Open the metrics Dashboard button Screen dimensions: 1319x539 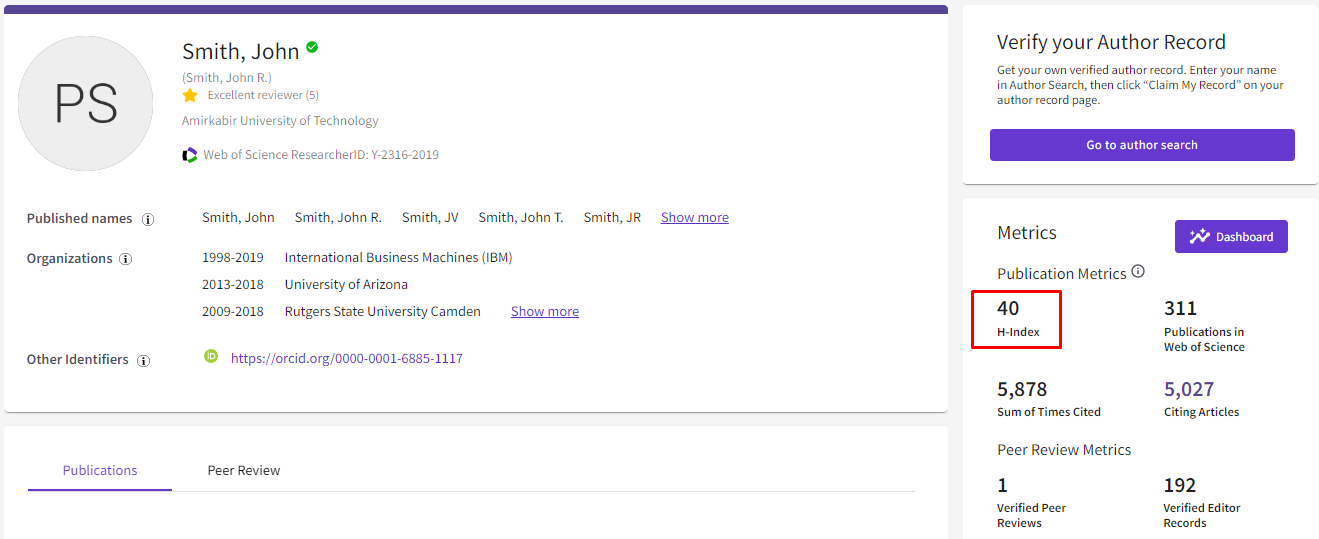[x=1231, y=237]
